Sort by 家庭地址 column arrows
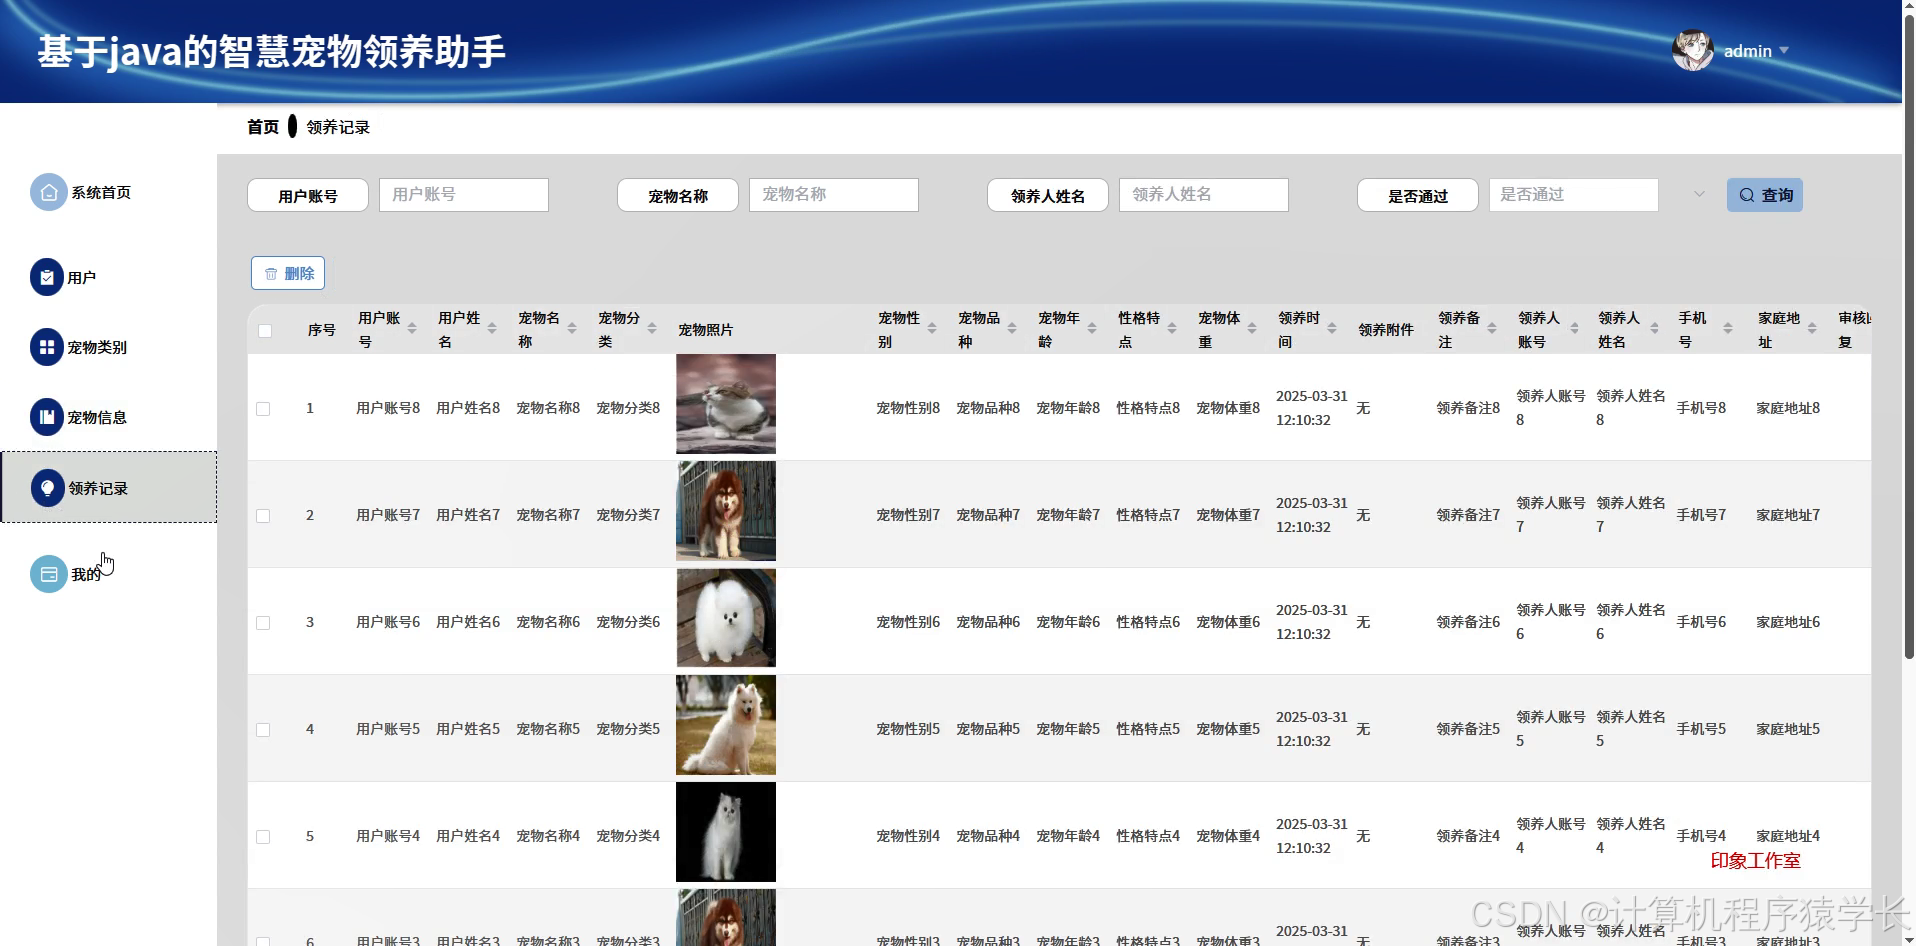 coord(1811,329)
